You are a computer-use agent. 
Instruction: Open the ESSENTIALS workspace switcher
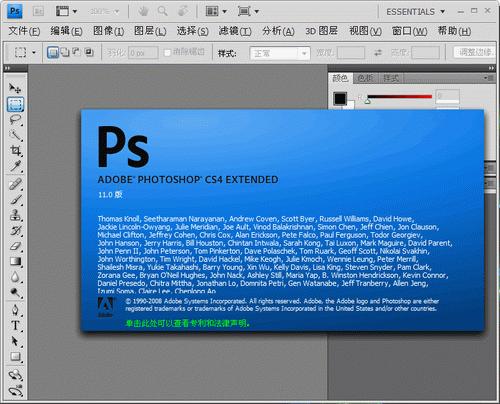(x=415, y=12)
